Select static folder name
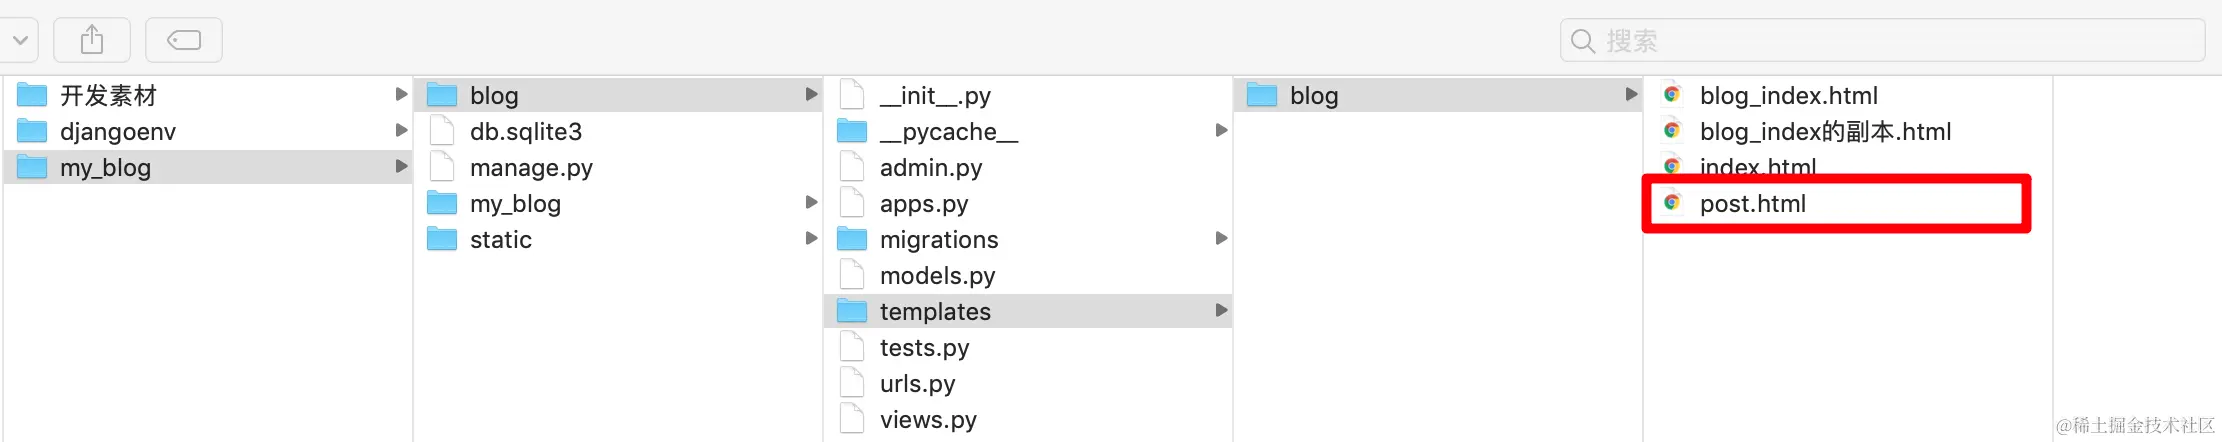The width and height of the screenshot is (2222, 442). coord(501,239)
